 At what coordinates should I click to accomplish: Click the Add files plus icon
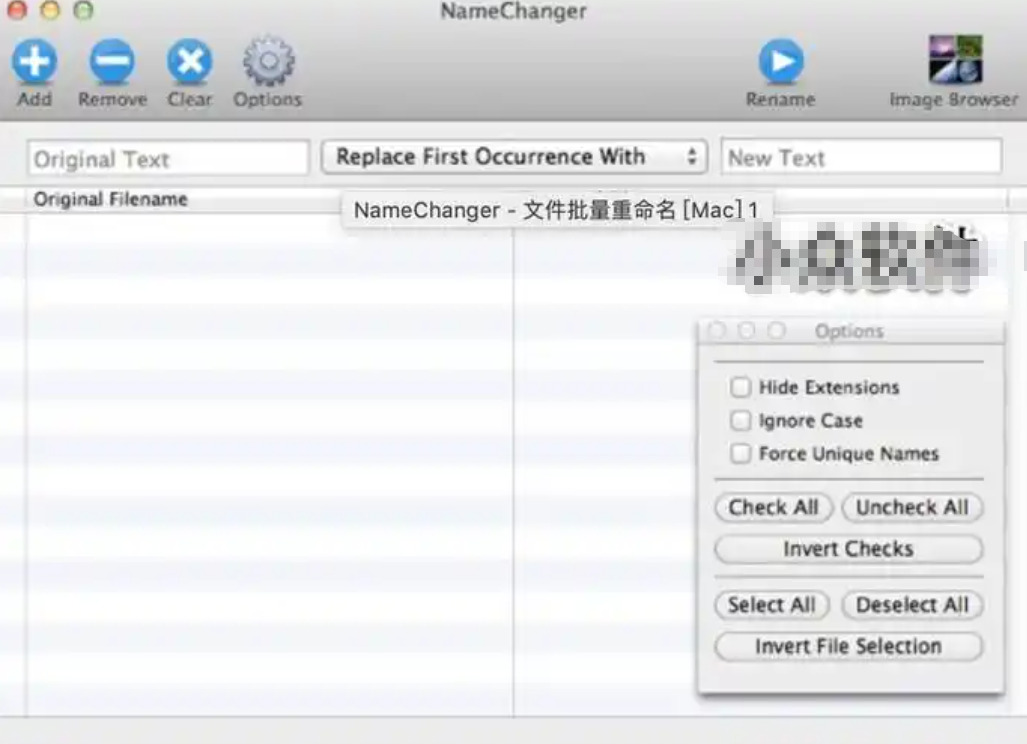point(34,62)
